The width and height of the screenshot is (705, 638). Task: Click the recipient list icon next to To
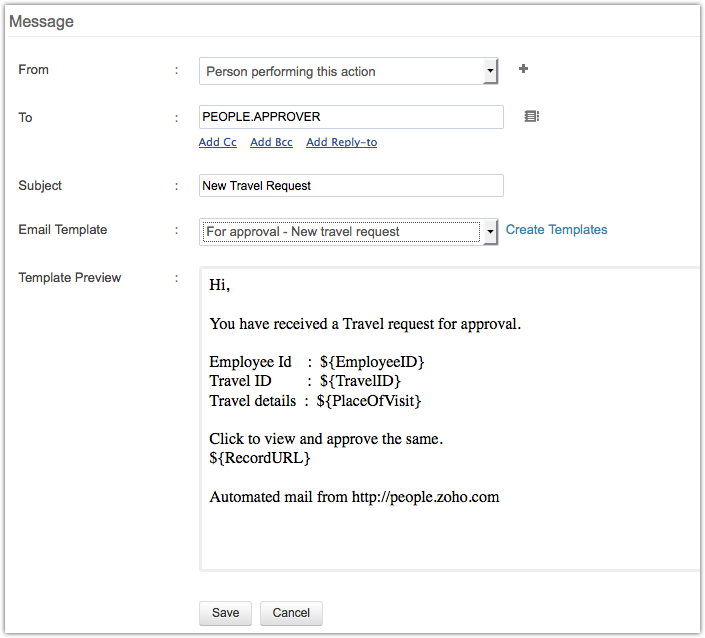532,117
